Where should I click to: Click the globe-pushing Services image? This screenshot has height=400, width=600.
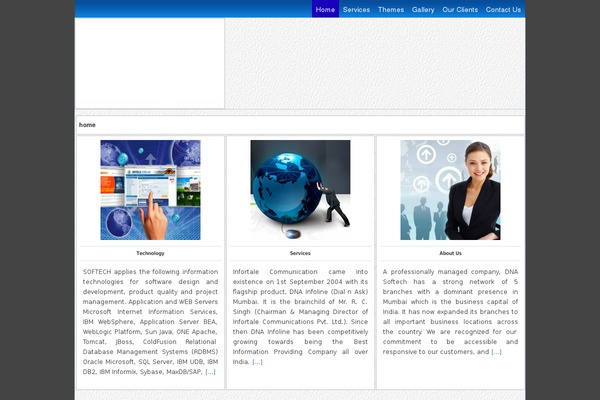coord(300,190)
